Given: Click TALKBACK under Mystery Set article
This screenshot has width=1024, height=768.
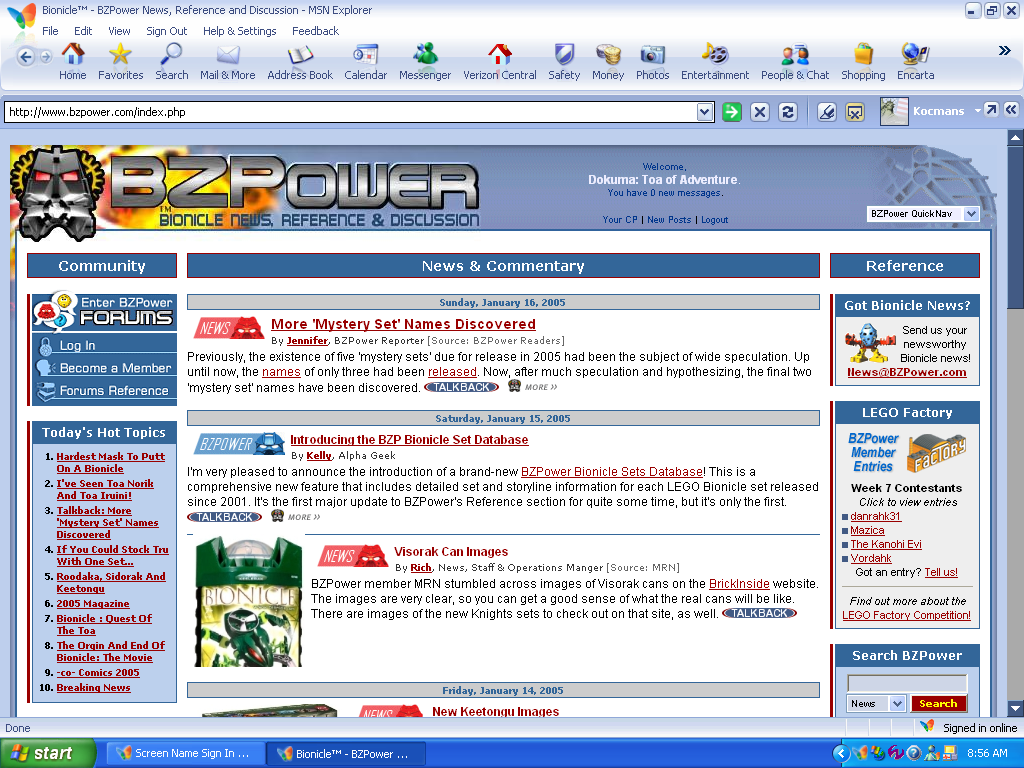Looking at the screenshot, I should 462,387.
